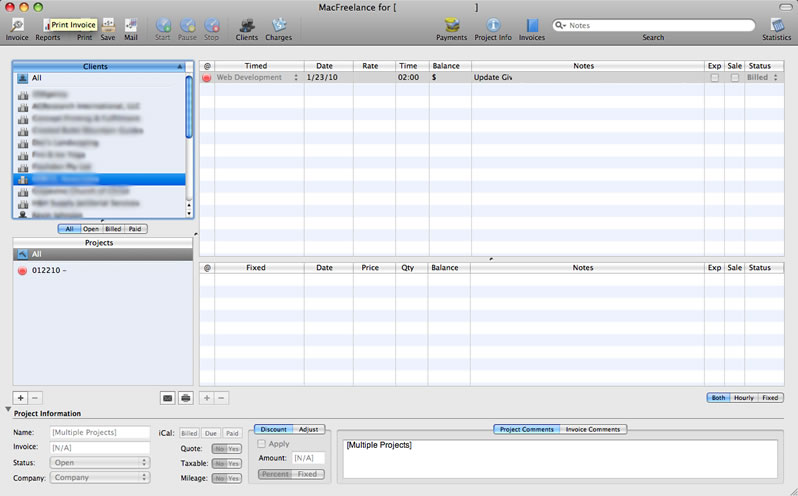
Task: Toggle iCal Billed option
Action: (189, 433)
